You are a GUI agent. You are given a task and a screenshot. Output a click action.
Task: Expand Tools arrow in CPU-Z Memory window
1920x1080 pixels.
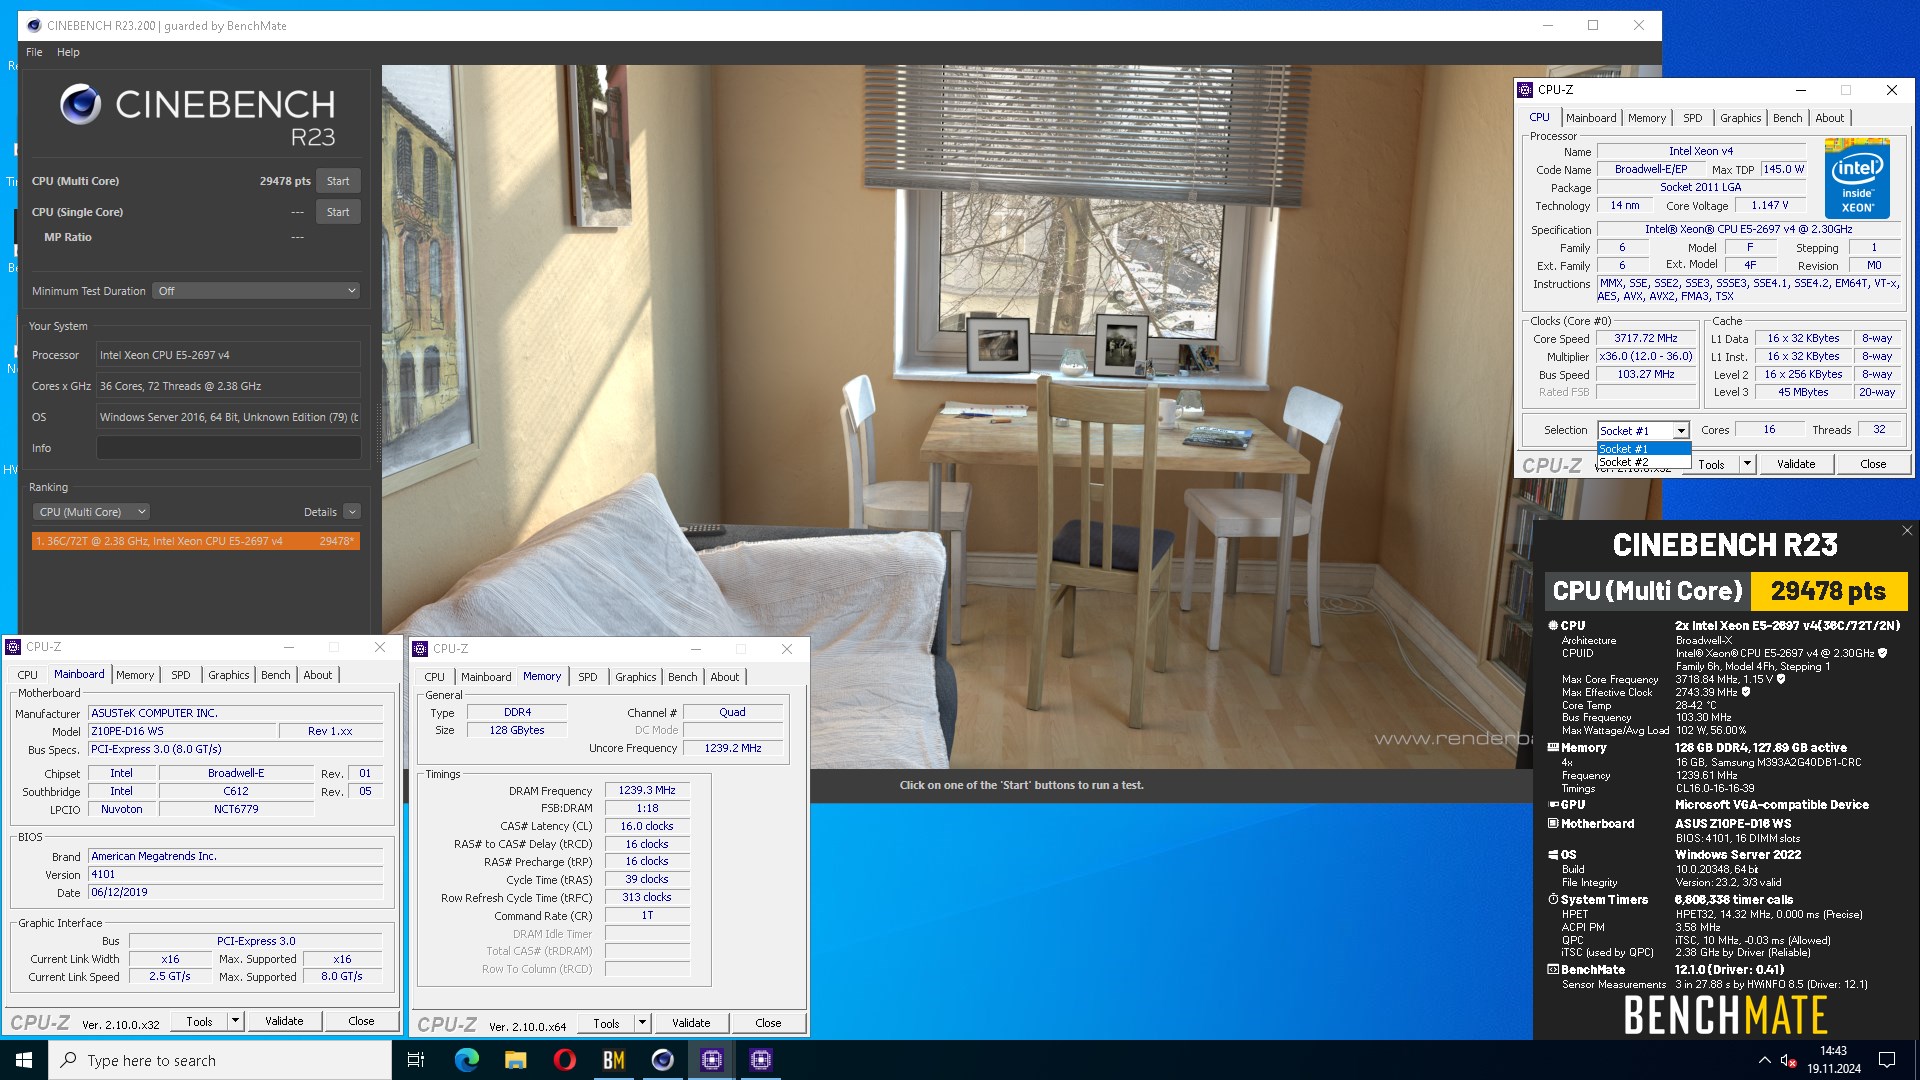pos(642,1023)
